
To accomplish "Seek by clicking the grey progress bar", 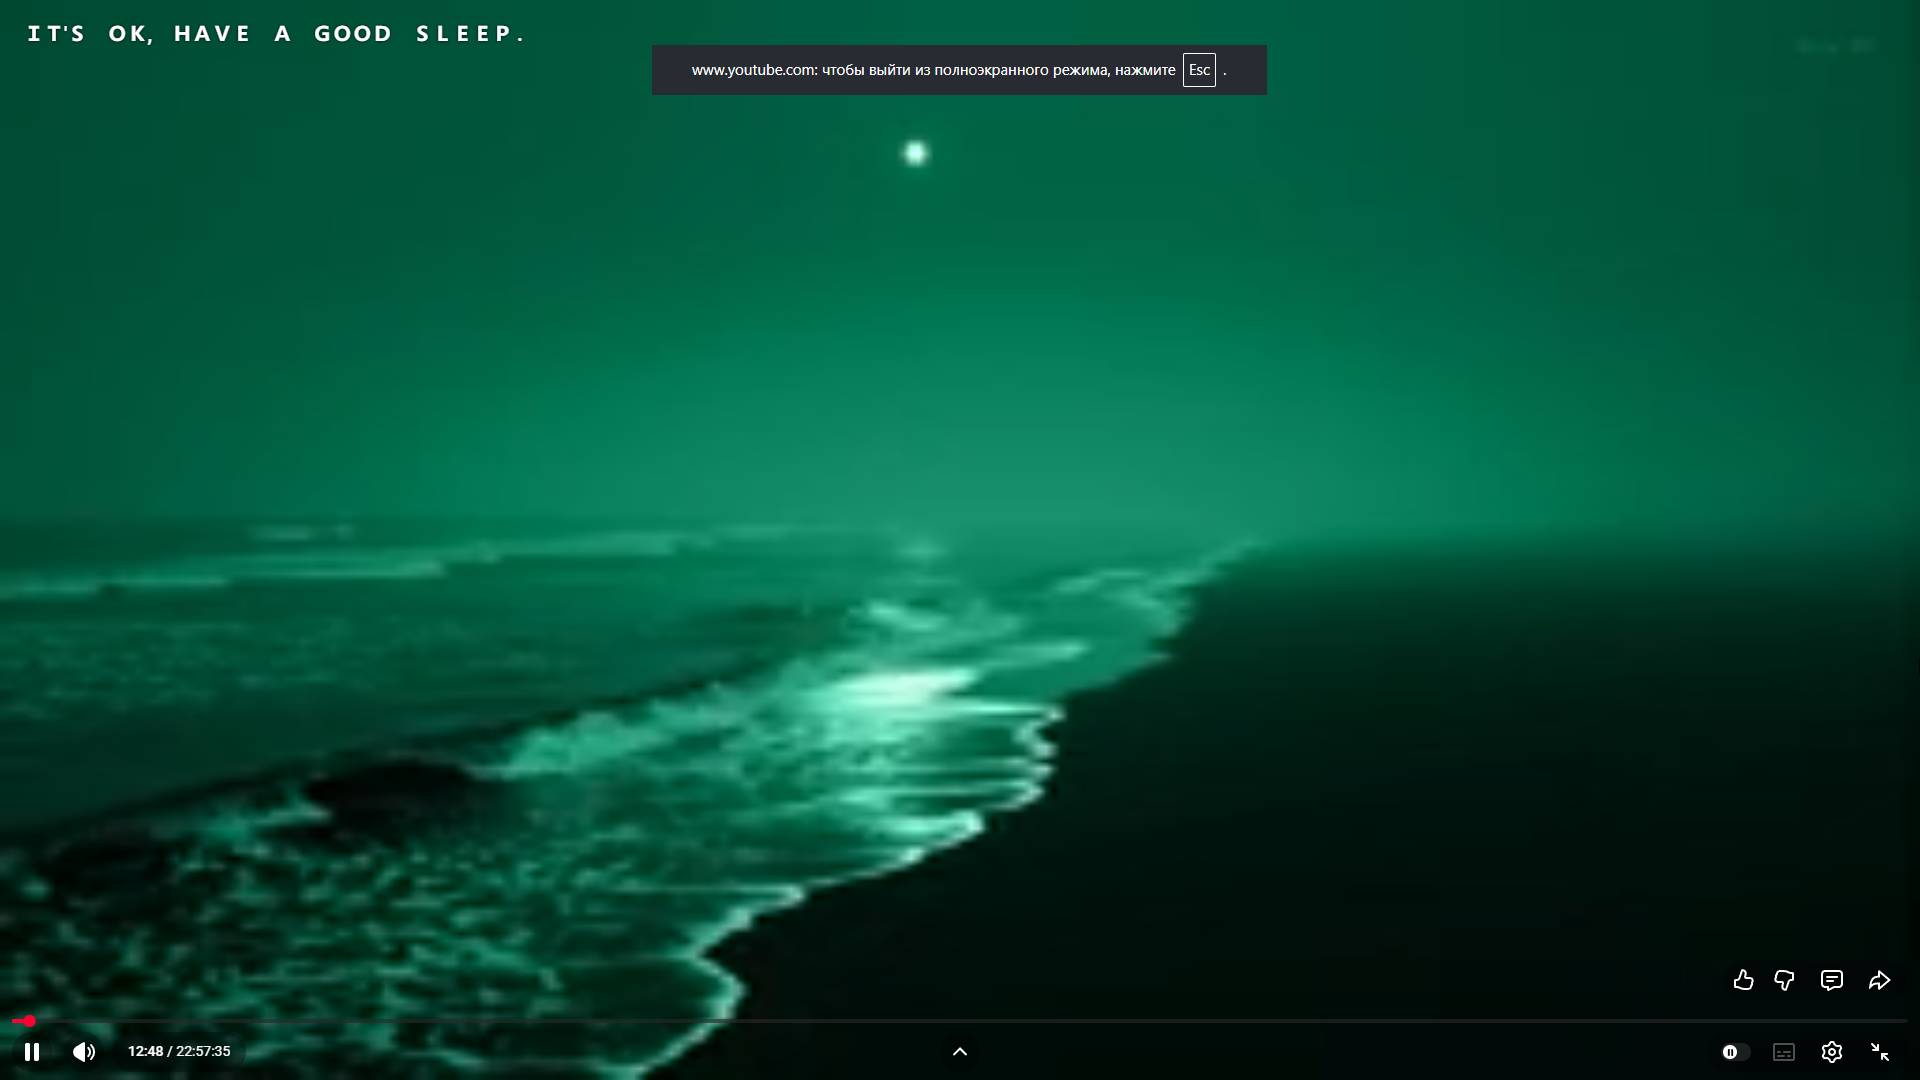I will (960, 1021).
